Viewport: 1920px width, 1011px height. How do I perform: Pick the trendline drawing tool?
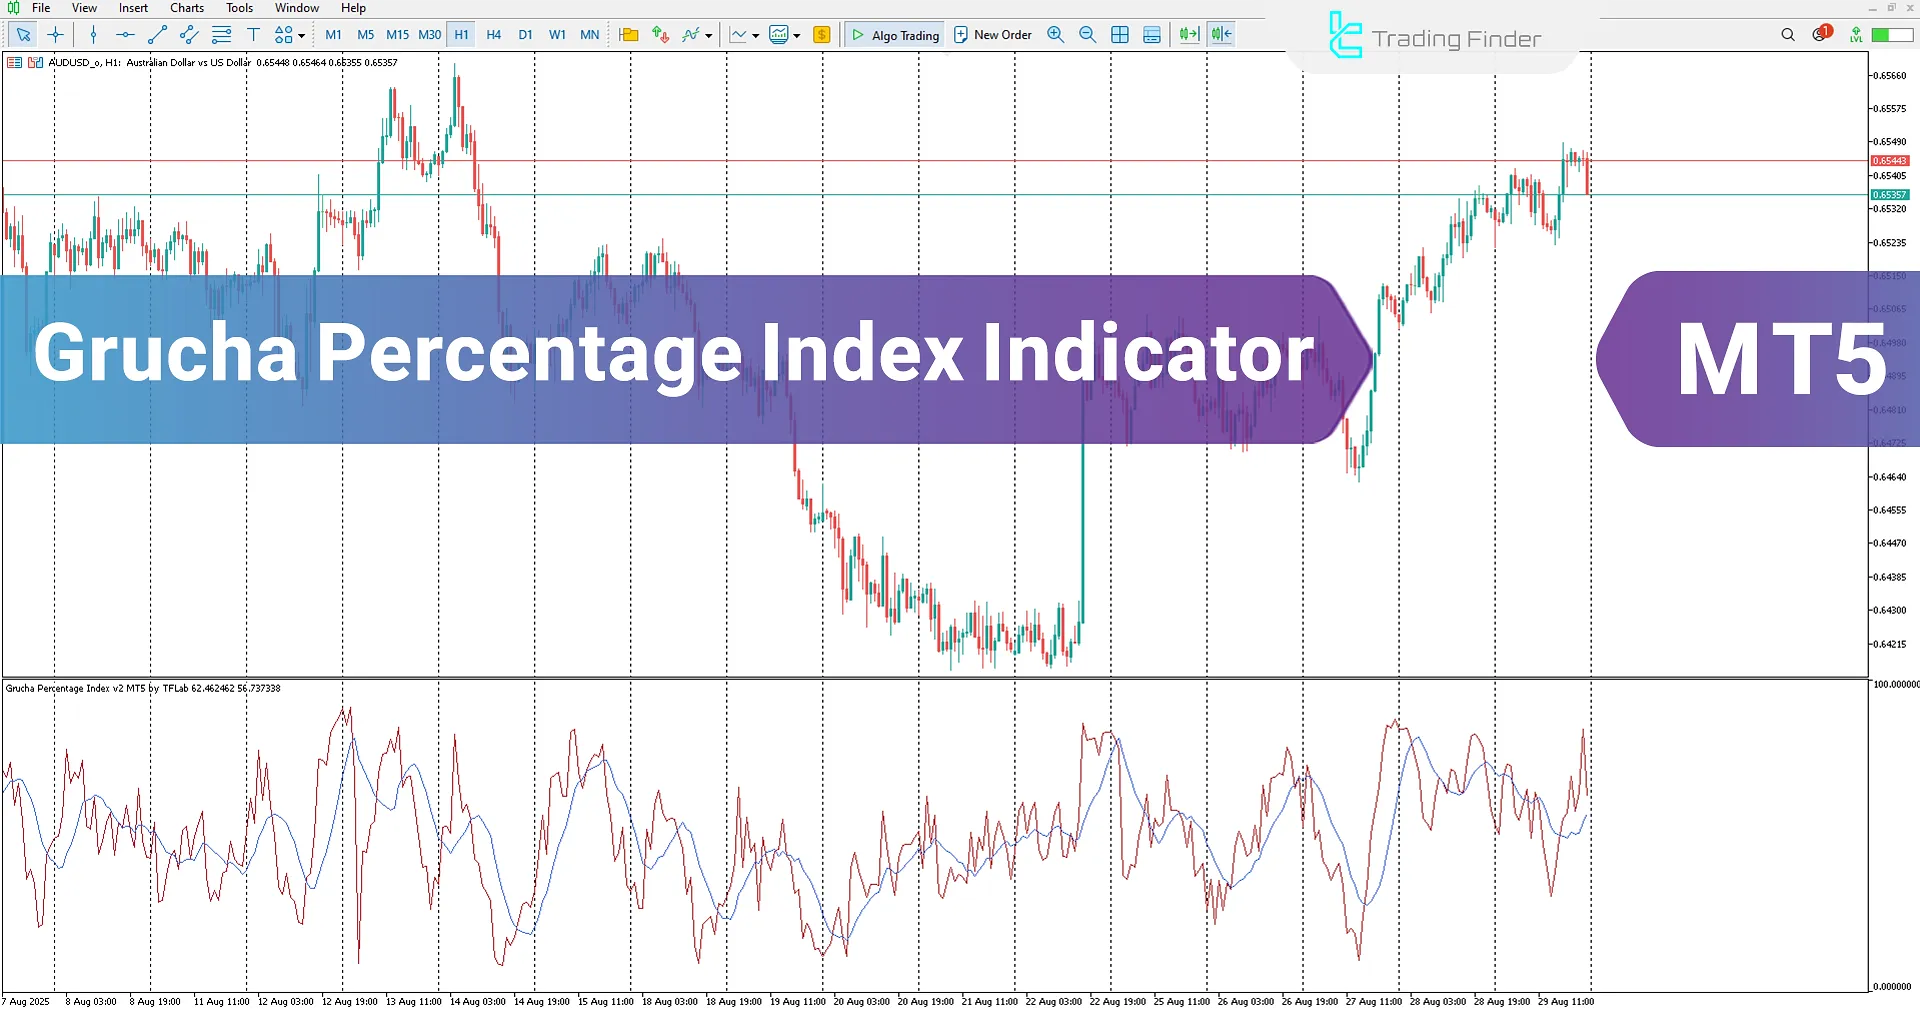point(157,35)
